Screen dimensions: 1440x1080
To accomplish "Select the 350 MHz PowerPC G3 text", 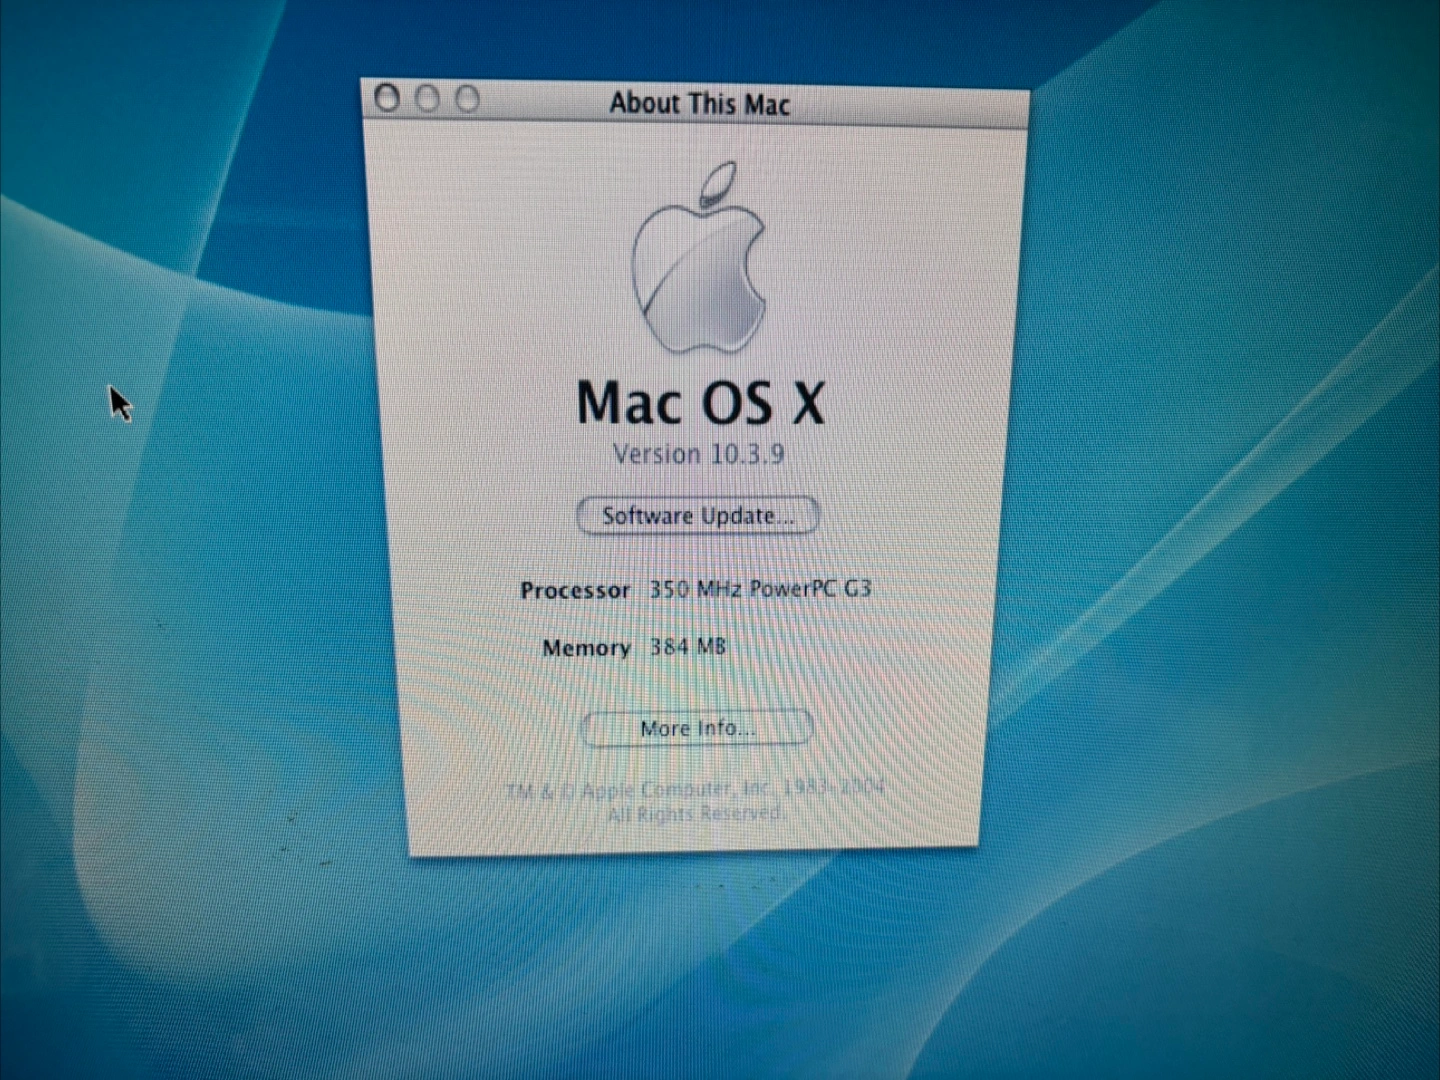I will pyautogui.click(x=760, y=588).
